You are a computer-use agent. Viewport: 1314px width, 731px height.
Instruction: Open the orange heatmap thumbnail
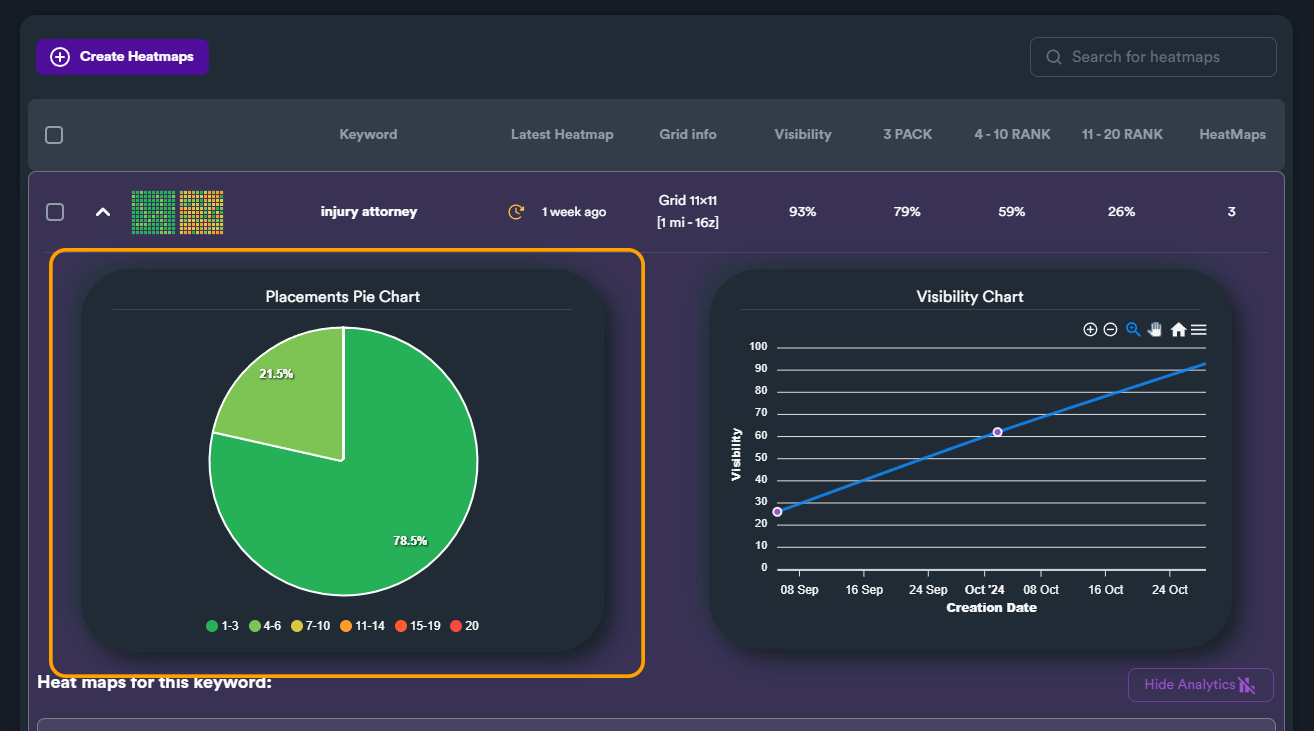pos(201,213)
